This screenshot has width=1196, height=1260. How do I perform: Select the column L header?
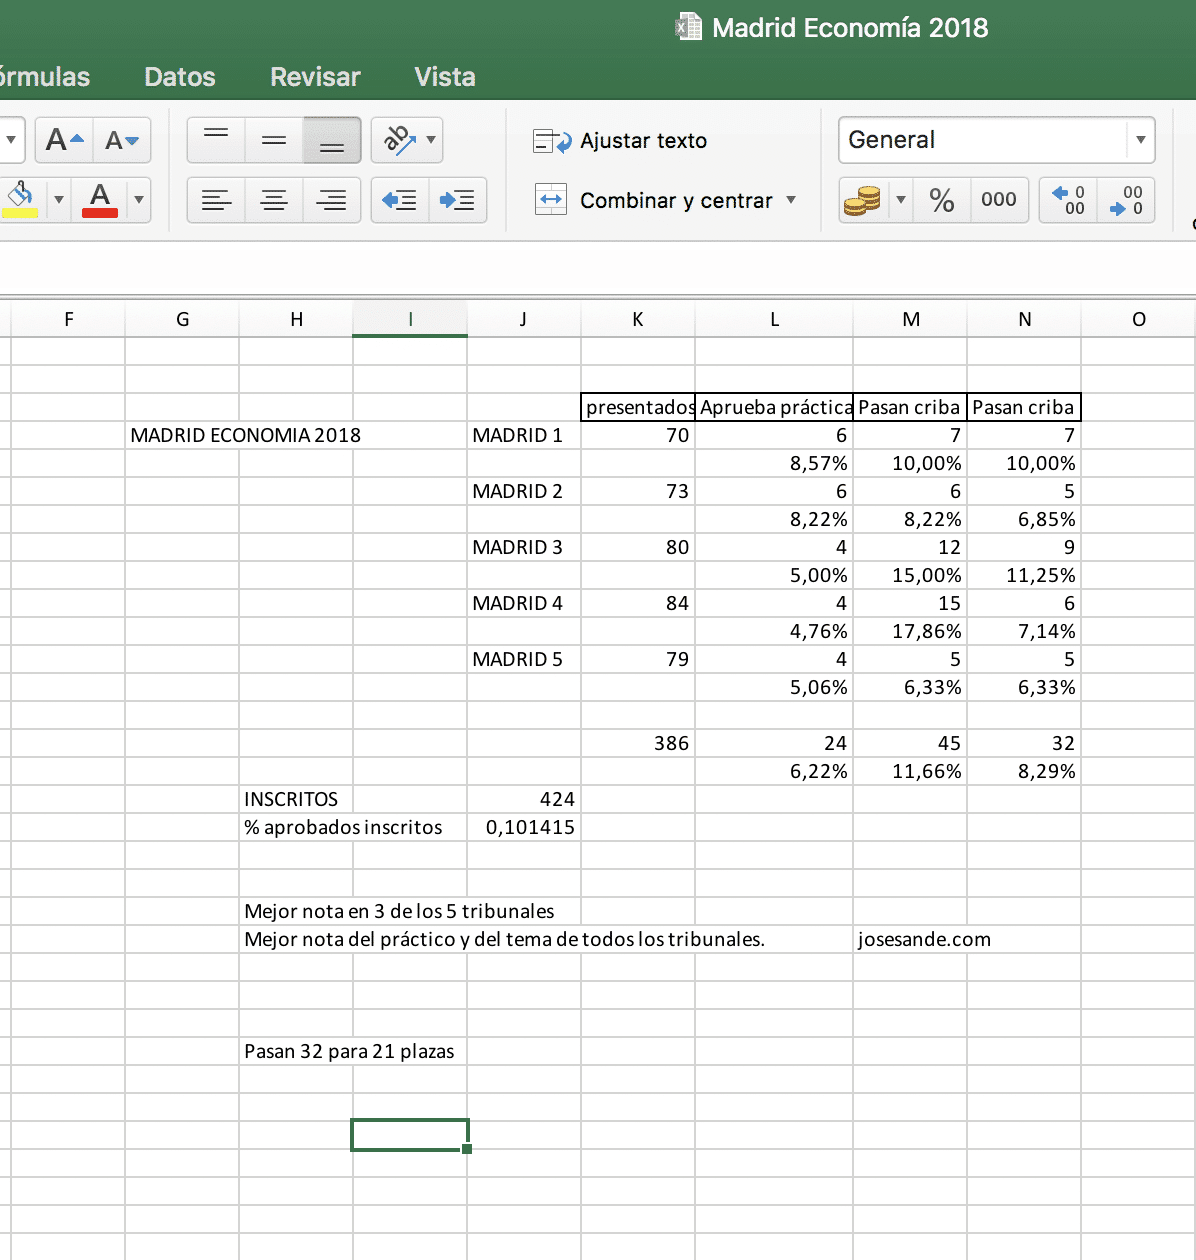(x=774, y=320)
